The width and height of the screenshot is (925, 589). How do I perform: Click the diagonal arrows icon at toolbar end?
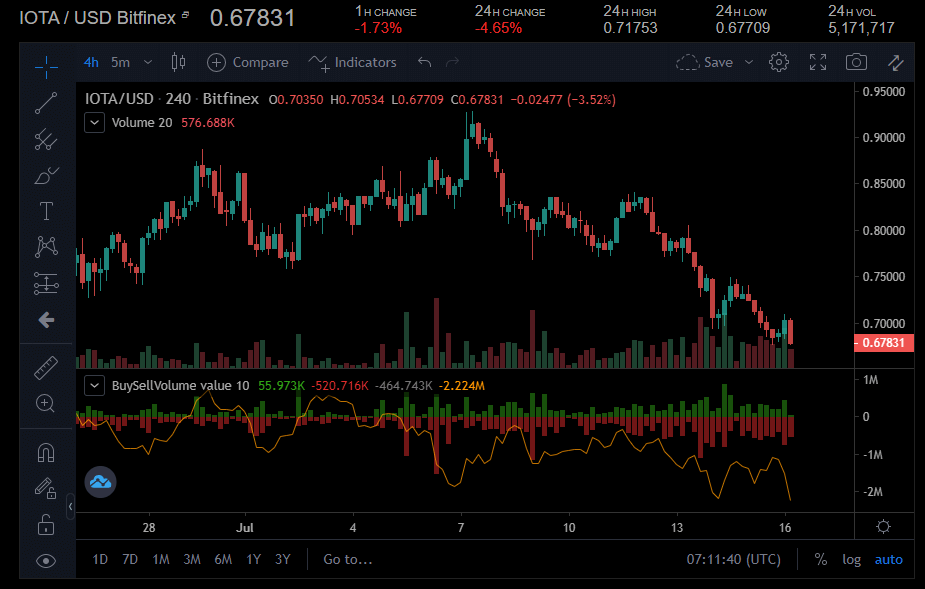point(896,62)
